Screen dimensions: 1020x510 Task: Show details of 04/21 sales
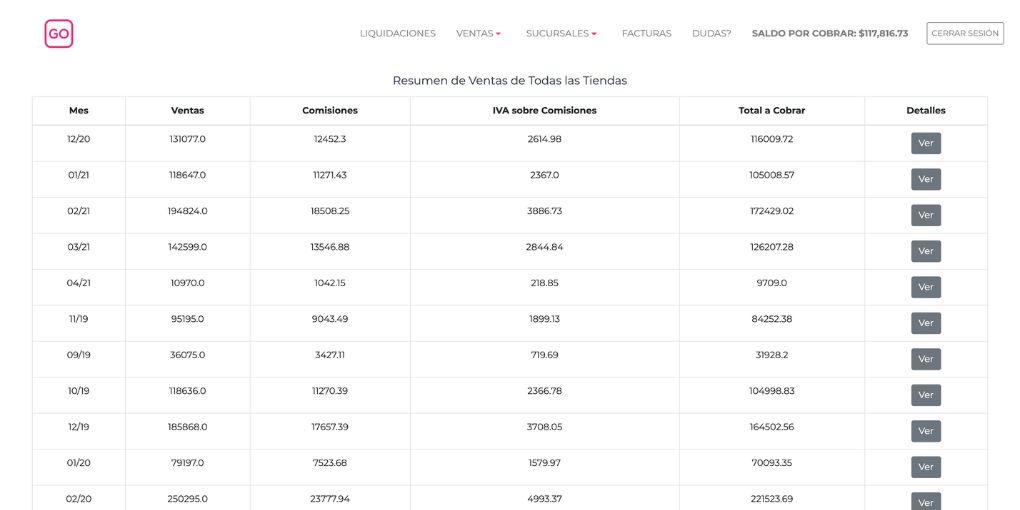(x=925, y=287)
